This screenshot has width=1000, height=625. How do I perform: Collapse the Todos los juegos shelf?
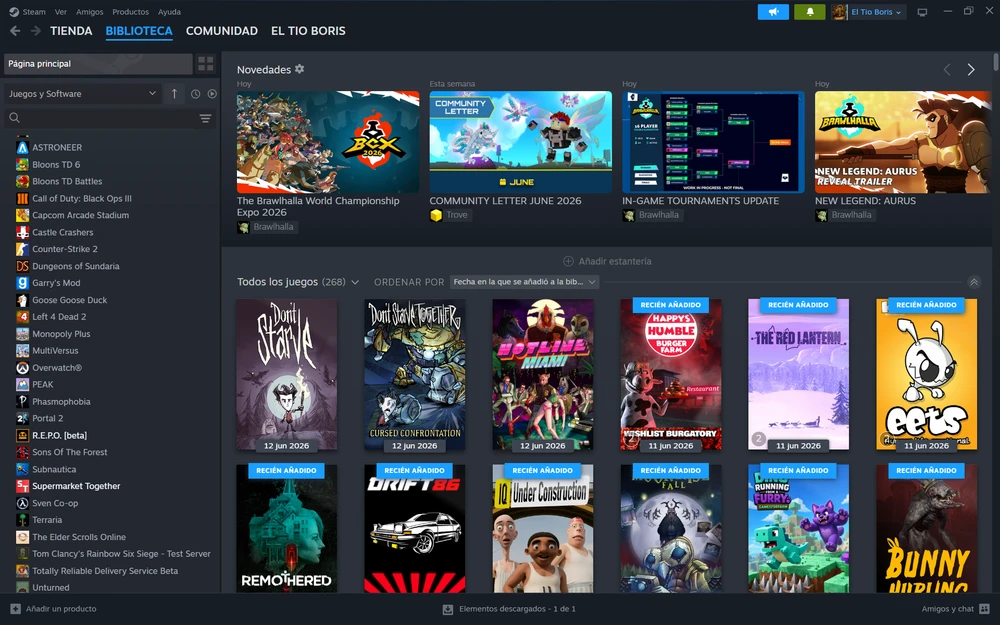tap(974, 282)
